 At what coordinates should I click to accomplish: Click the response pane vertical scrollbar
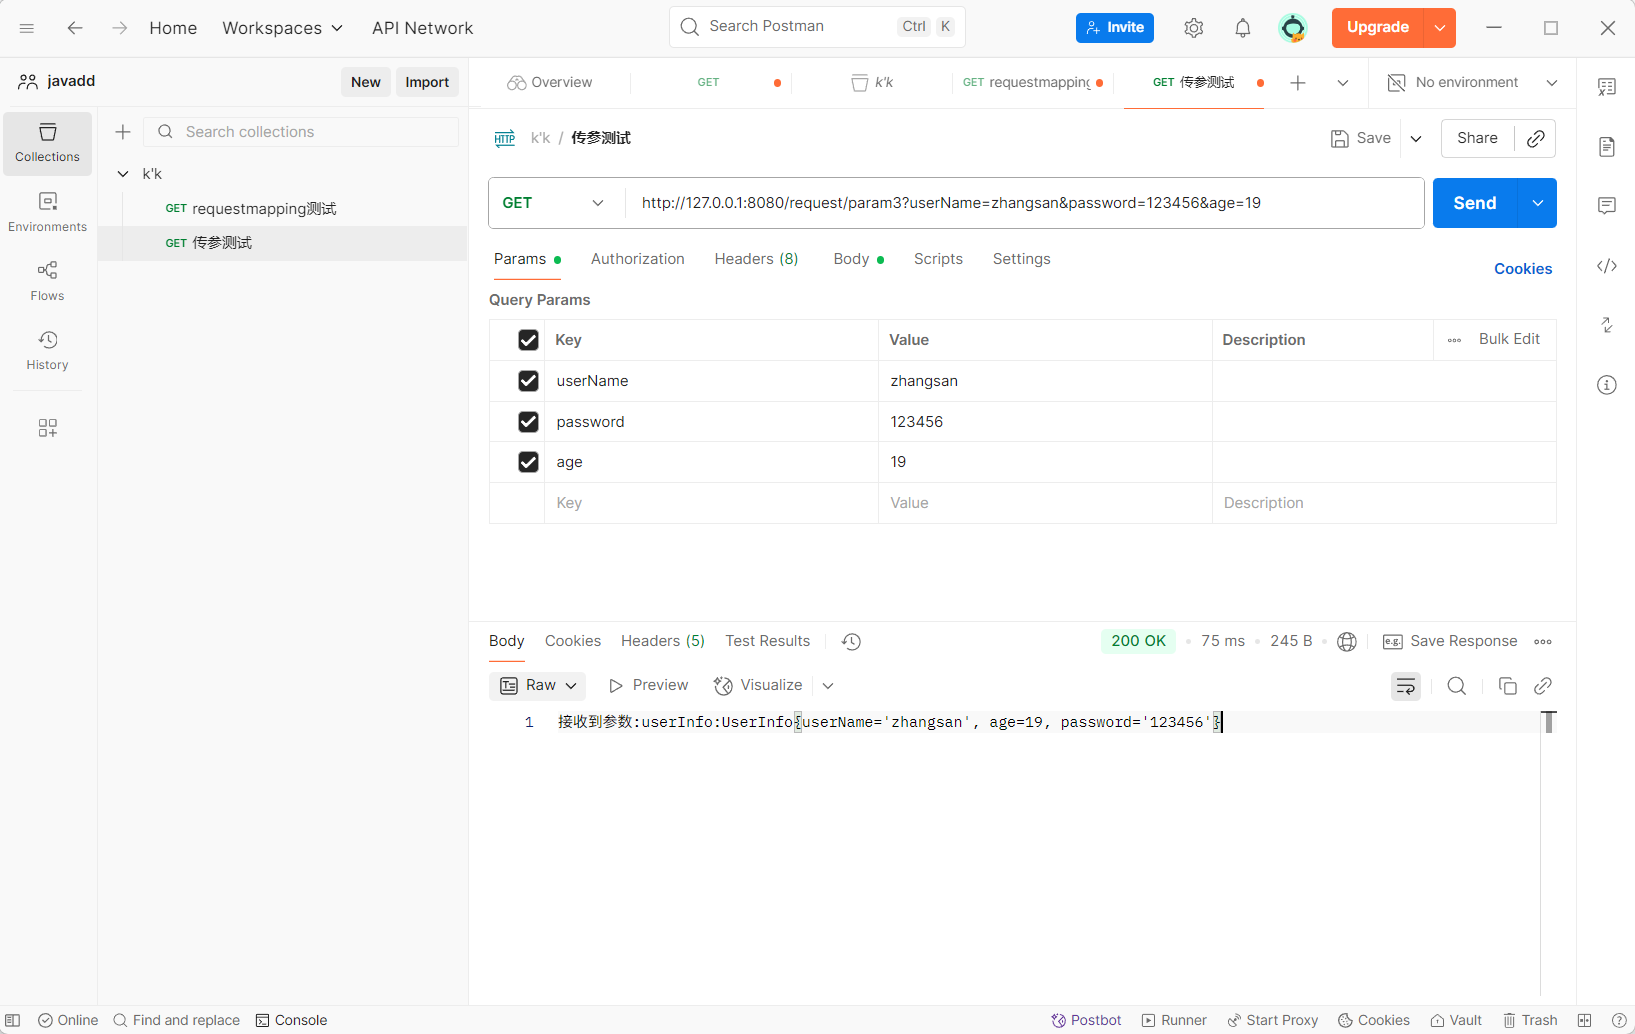point(1548,722)
